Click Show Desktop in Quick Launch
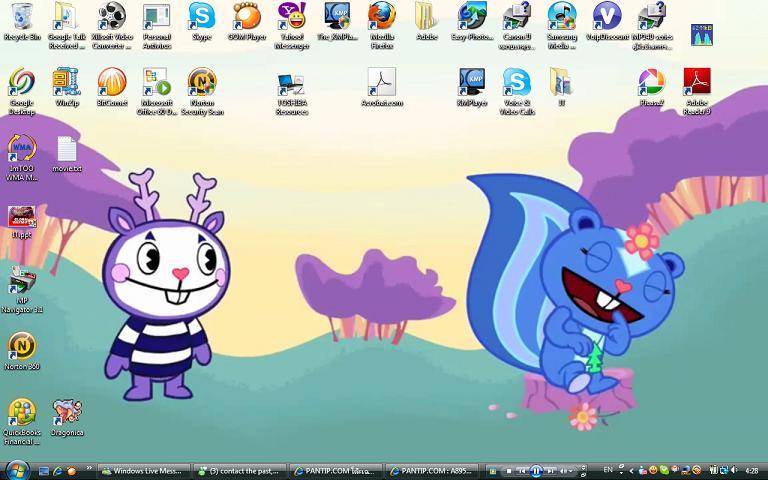This screenshot has width=768, height=480. pos(44,471)
